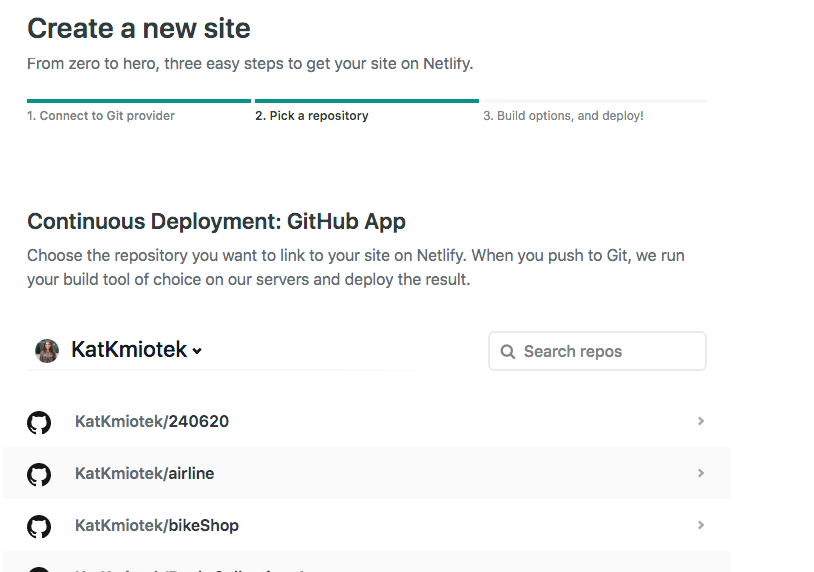
Task: Click the GitHub icon beside KatKmiotek/airline
Action: tap(39, 474)
